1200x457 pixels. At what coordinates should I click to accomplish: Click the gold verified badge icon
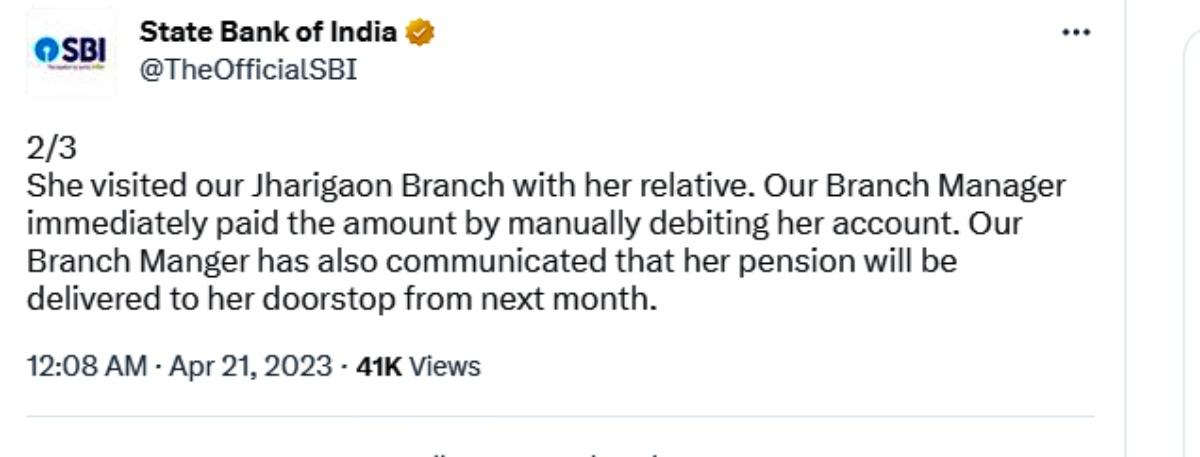coord(420,33)
